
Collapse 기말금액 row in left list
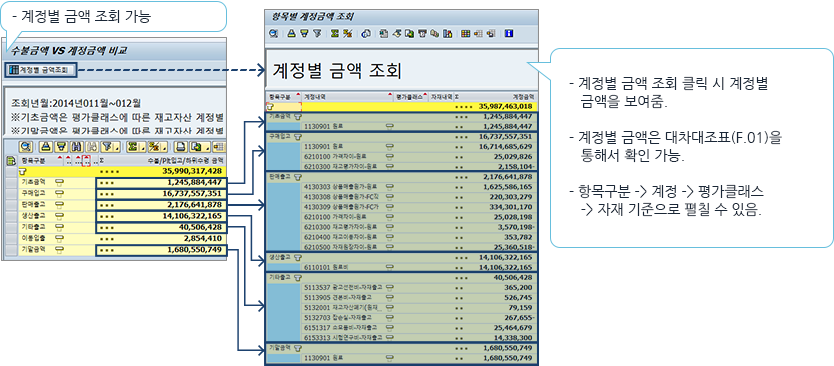click(60, 249)
